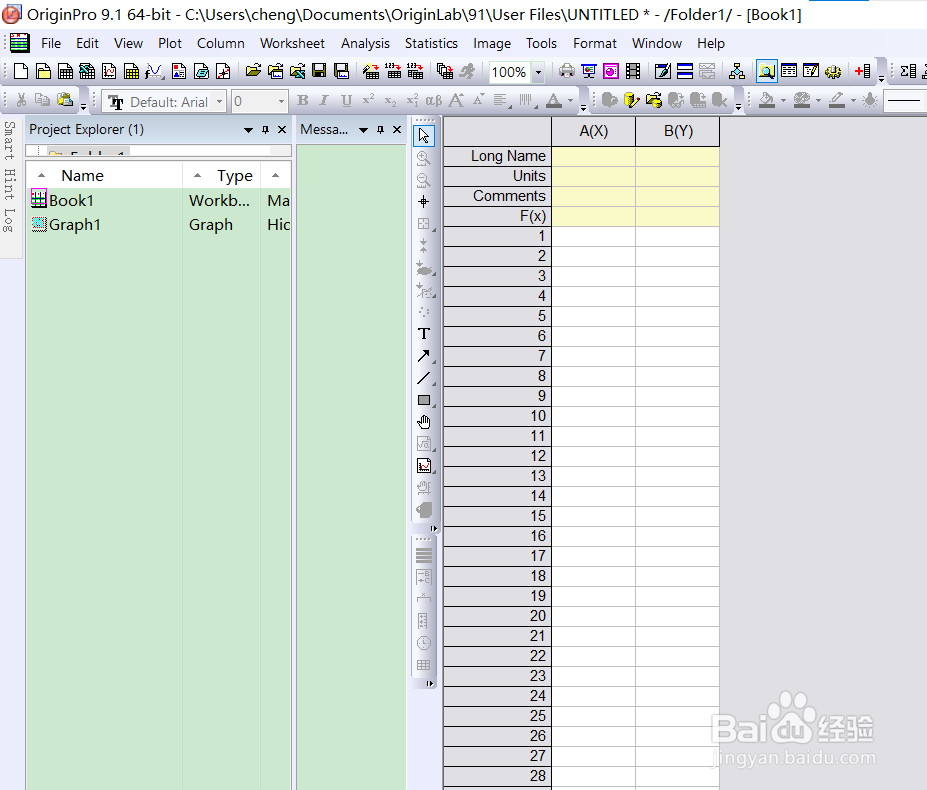The image size is (927, 790).
Task: Create a new graph window
Action: [109, 72]
